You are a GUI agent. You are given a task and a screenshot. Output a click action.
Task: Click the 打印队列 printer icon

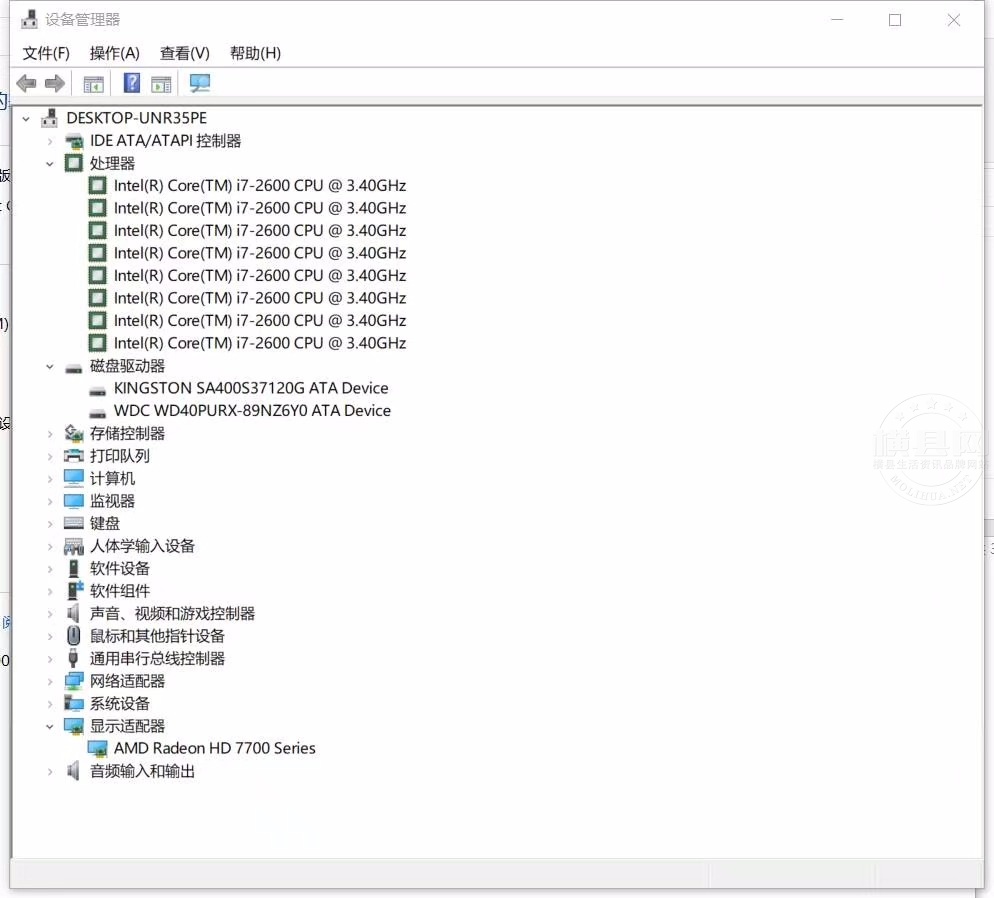click(74, 456)
